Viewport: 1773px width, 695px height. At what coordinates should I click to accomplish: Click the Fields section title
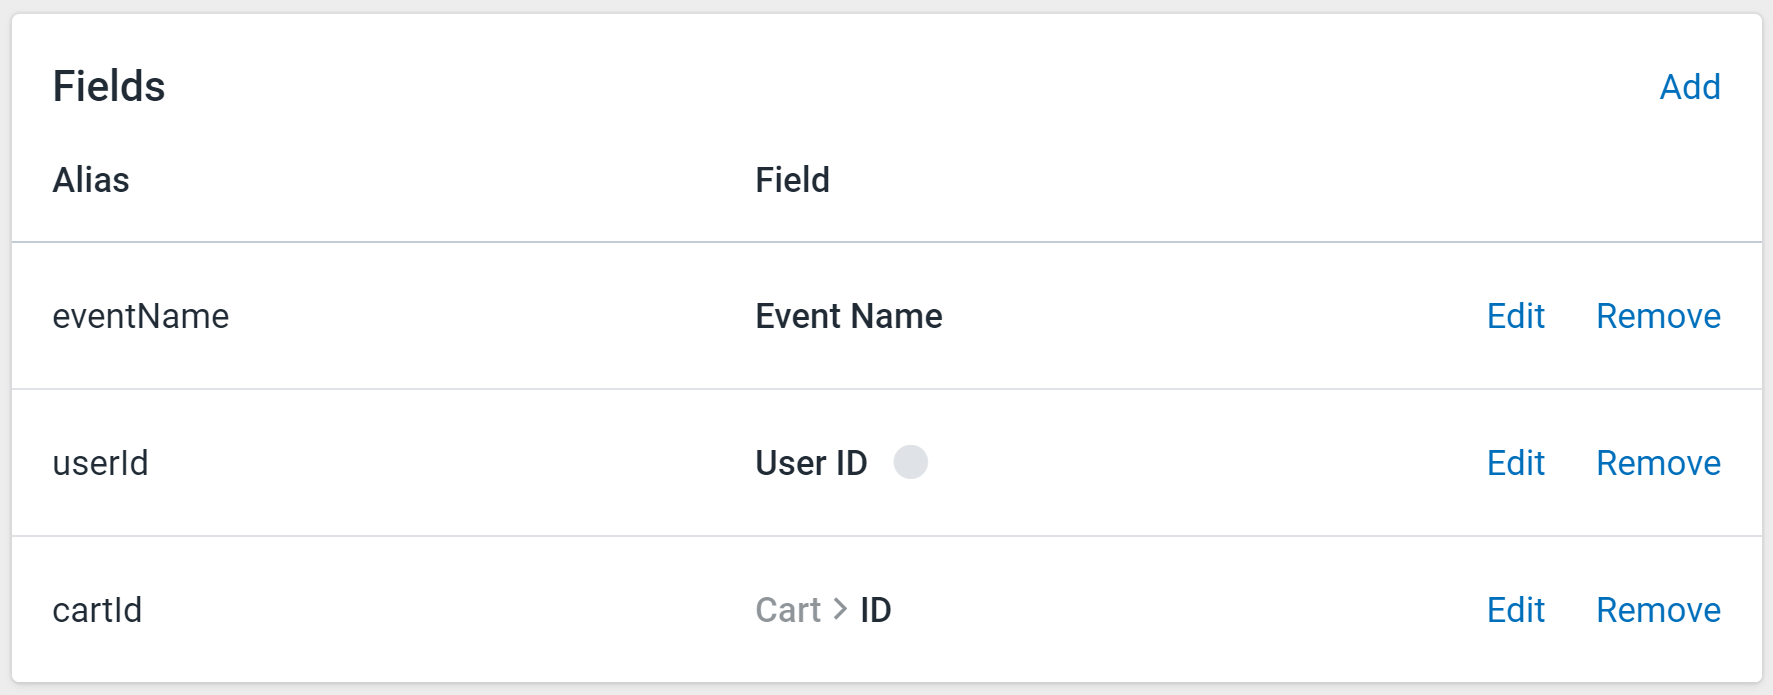coord(109,86)
